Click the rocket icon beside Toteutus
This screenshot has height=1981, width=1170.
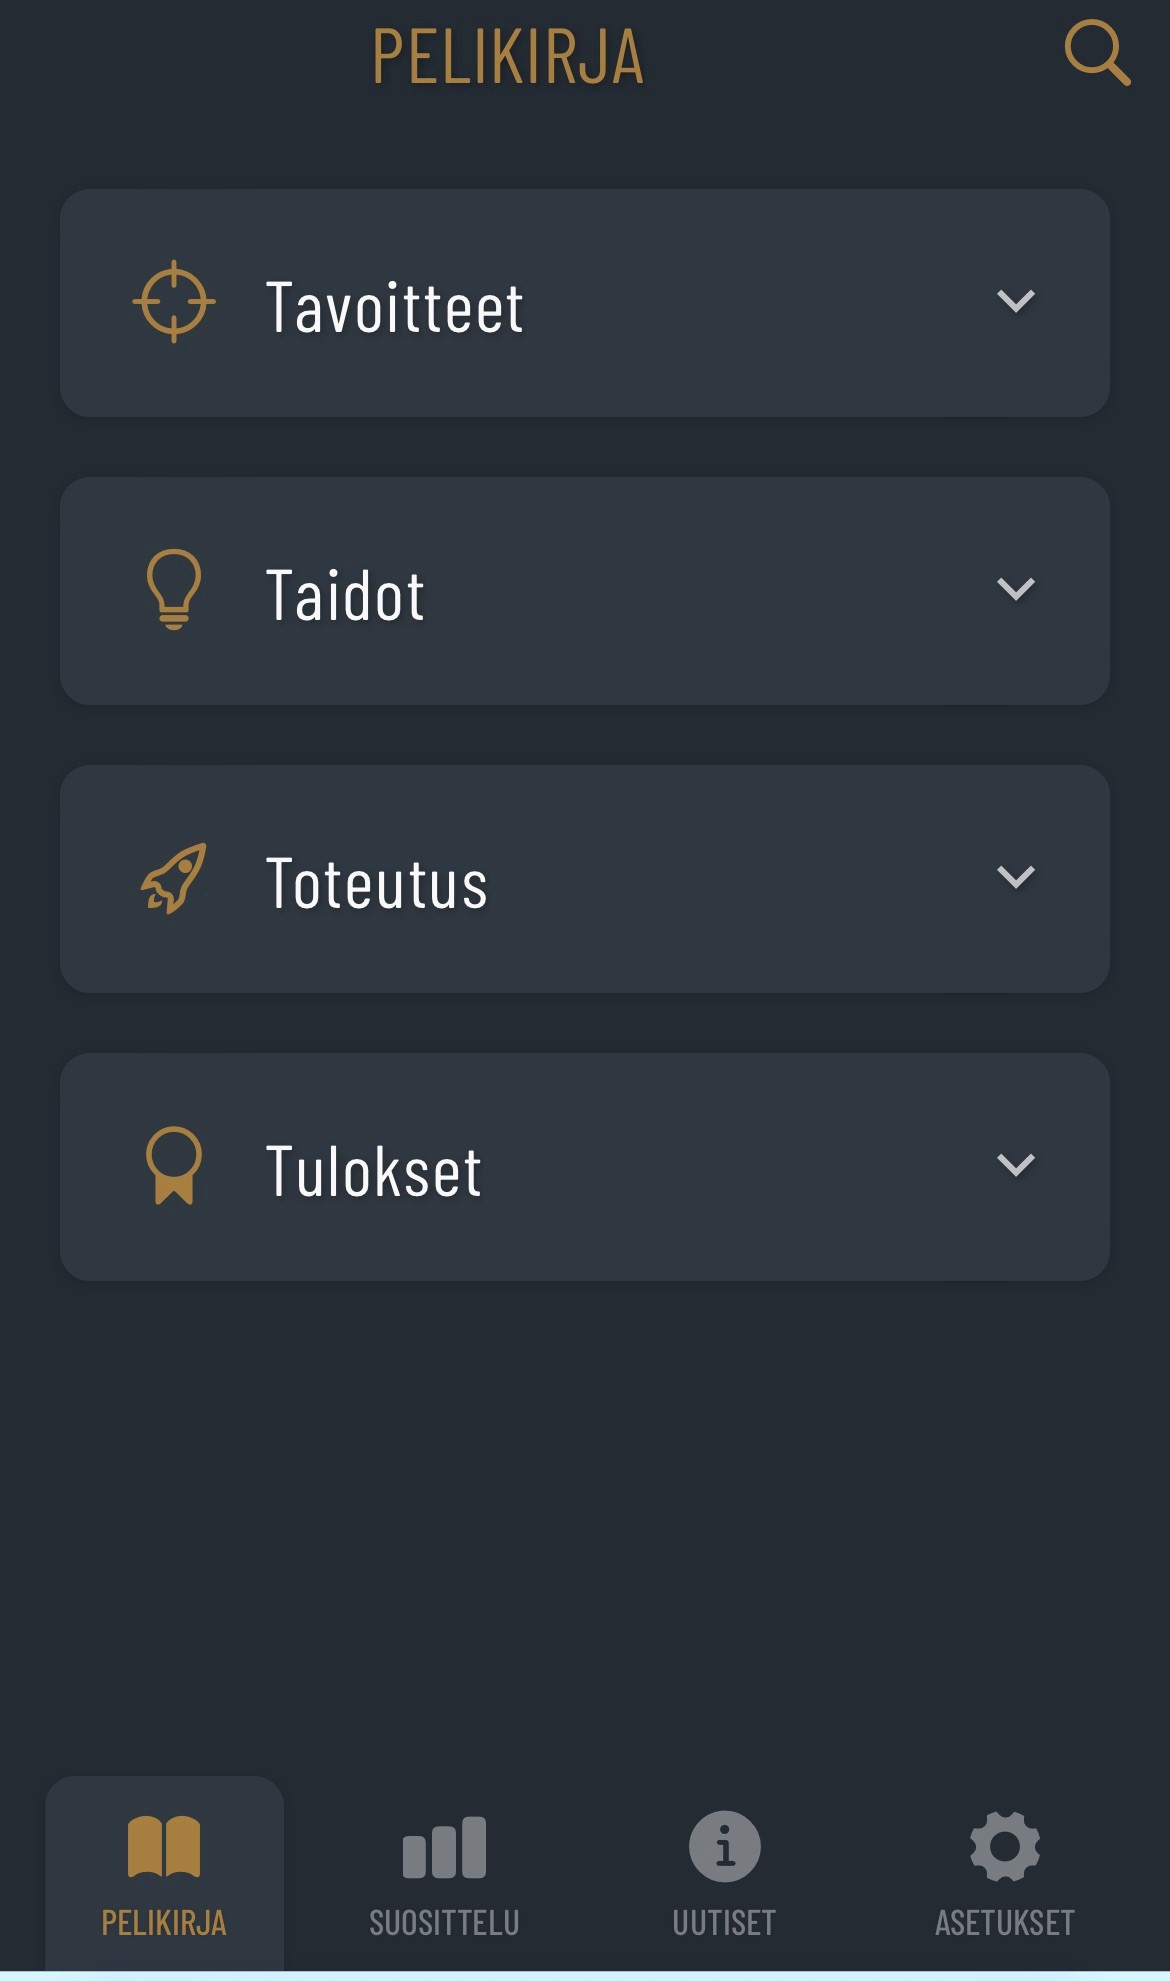pyautogui.click(x=174, y=878)
